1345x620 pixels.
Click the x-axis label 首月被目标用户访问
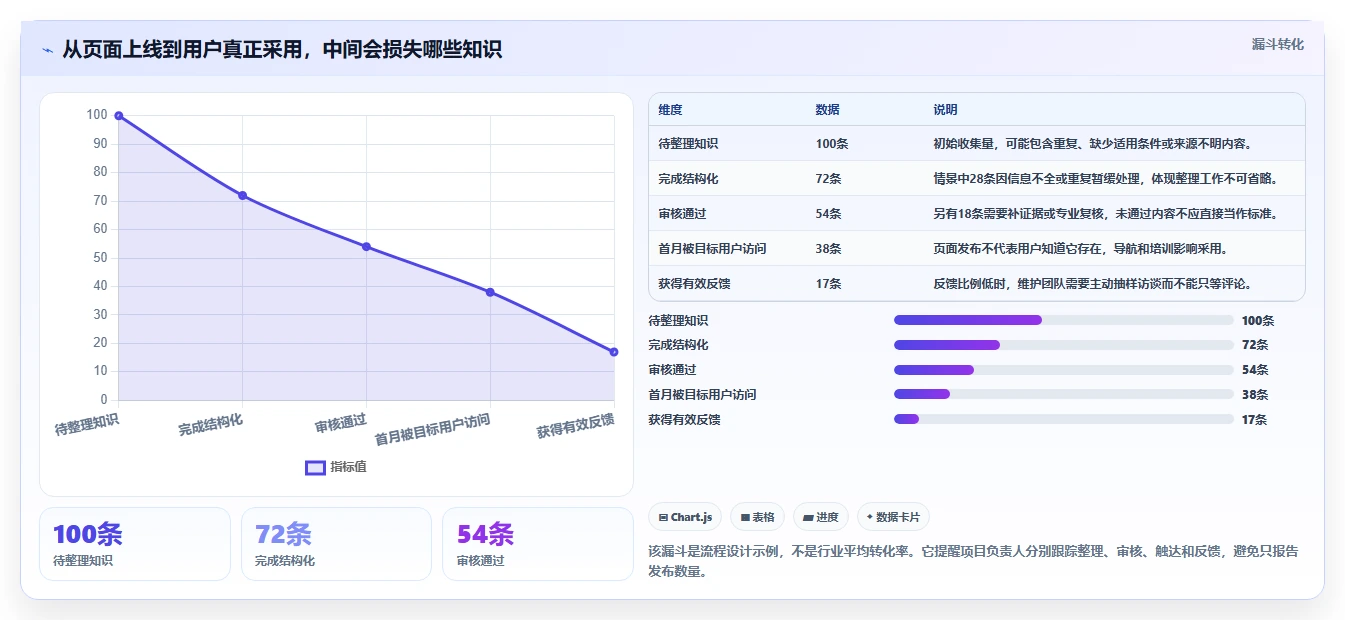(x=433, y=430)
